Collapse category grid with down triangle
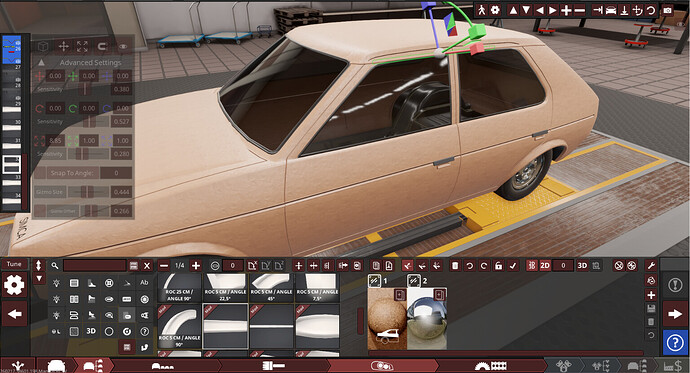 click(x=39, y=278)
